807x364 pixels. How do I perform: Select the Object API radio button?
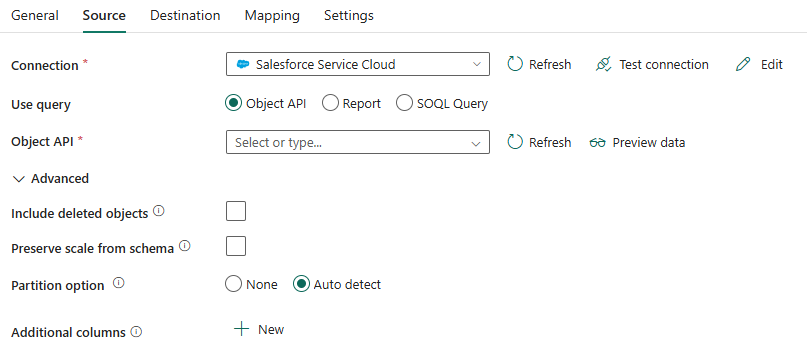[x=234, y=103]
